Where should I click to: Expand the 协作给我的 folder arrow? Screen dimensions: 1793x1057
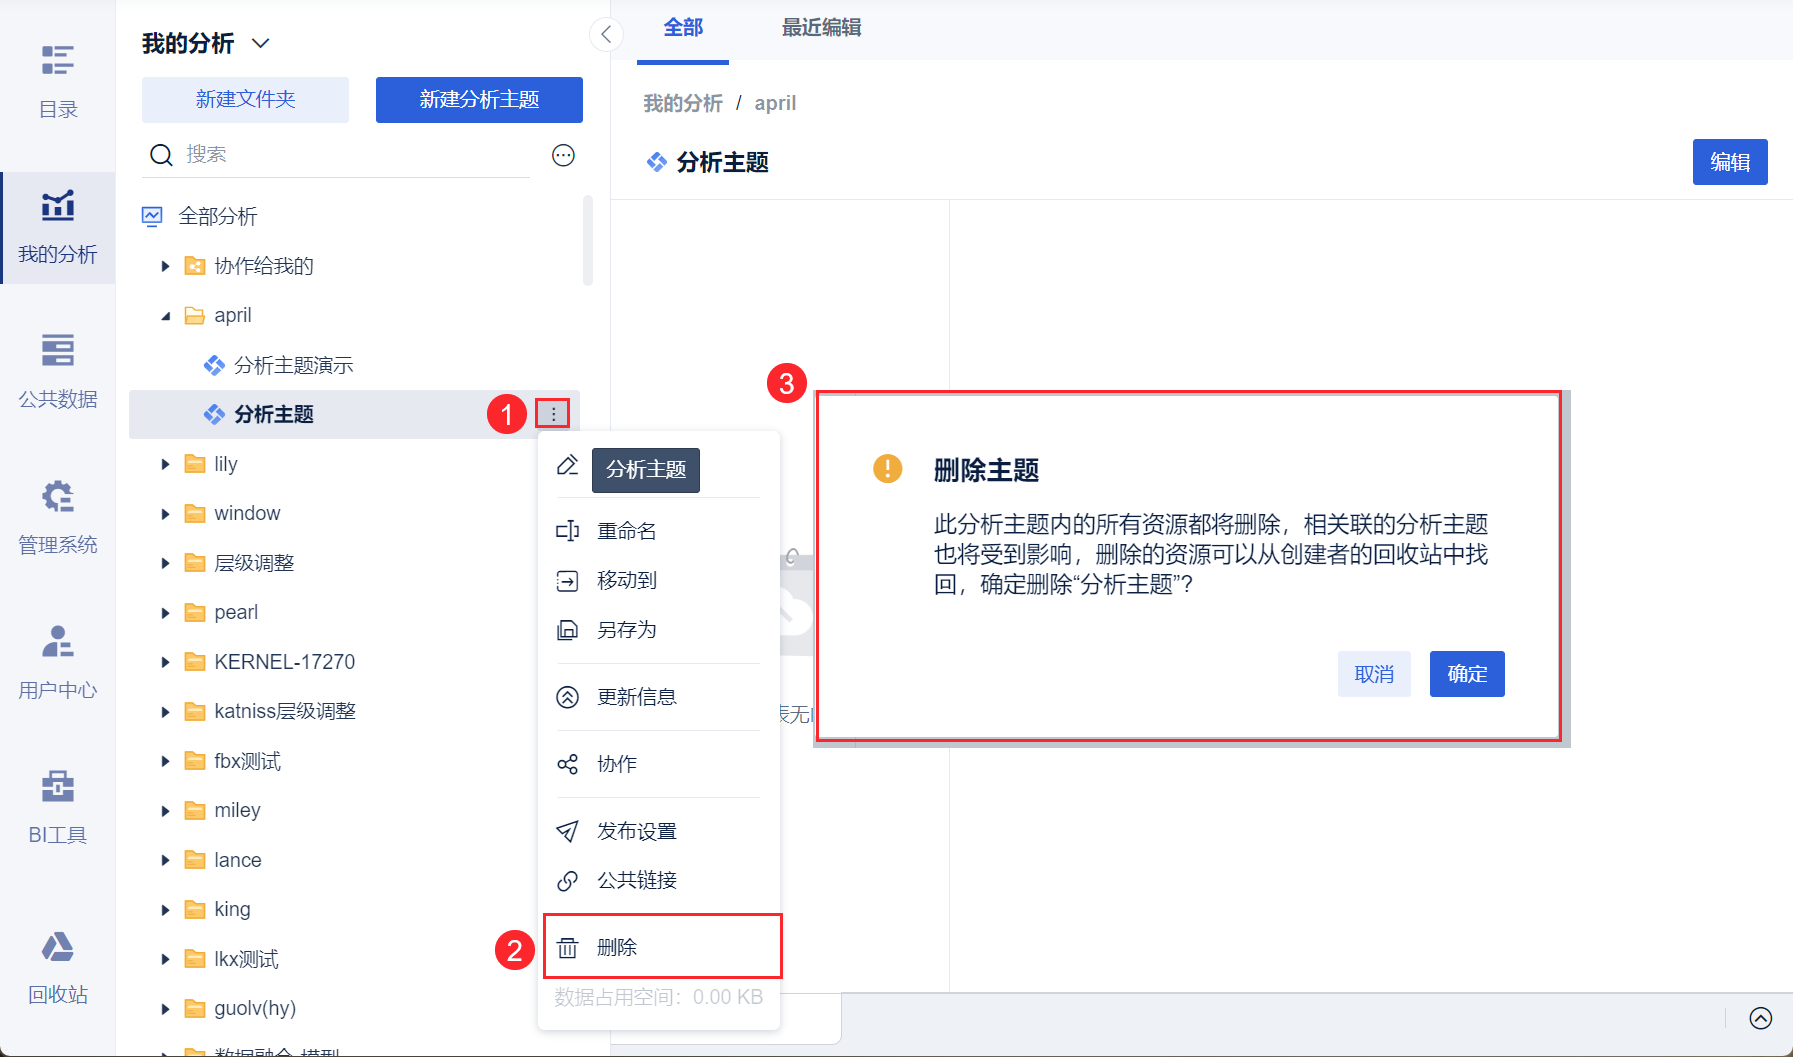click(x=166, y=266)
